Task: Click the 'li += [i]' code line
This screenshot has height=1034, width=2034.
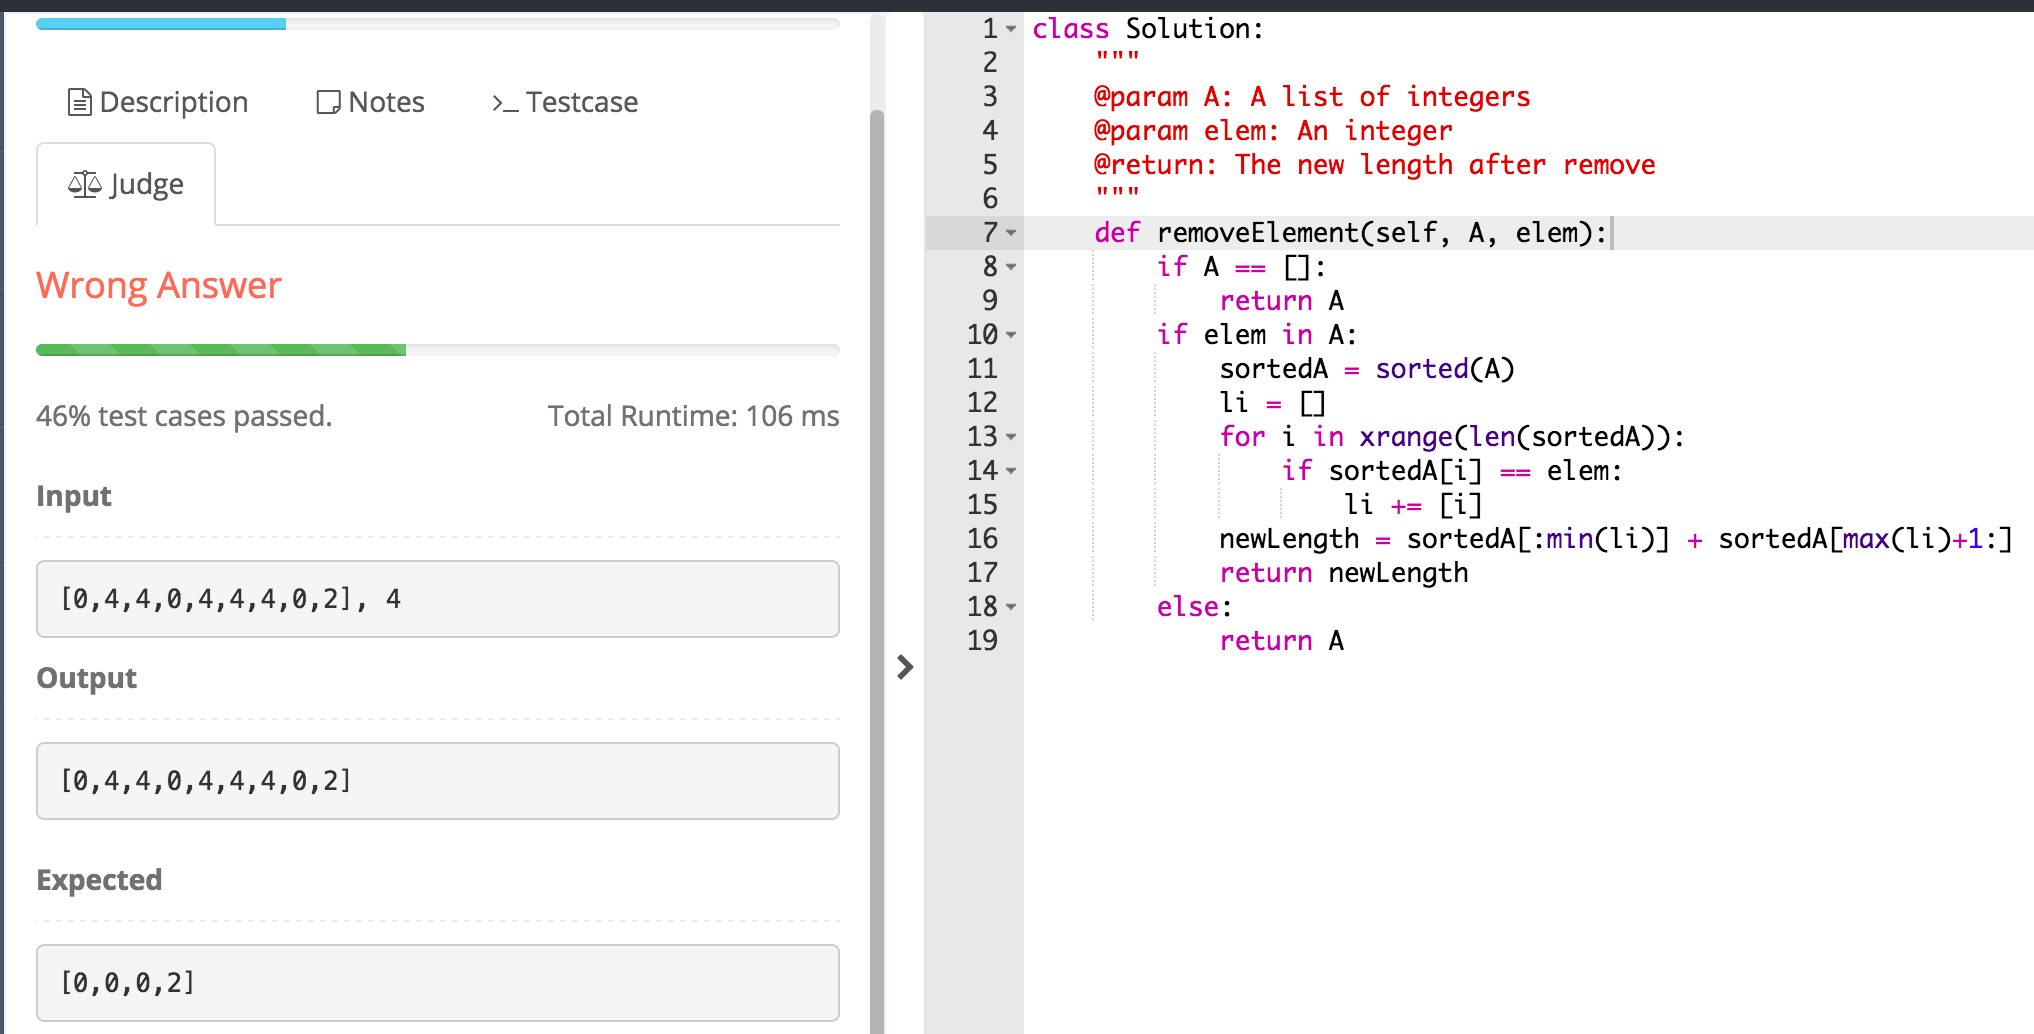Action: 1413,505
